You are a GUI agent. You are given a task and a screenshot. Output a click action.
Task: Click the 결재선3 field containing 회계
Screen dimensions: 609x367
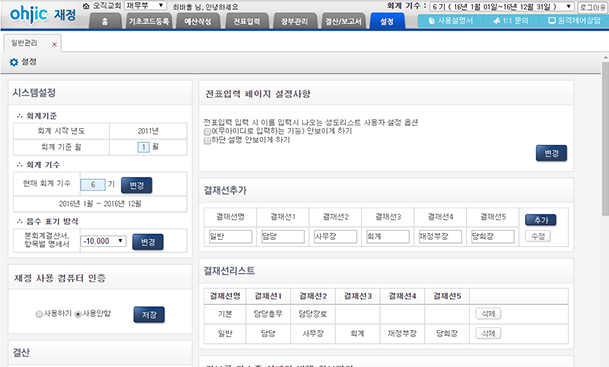[388, 237]
